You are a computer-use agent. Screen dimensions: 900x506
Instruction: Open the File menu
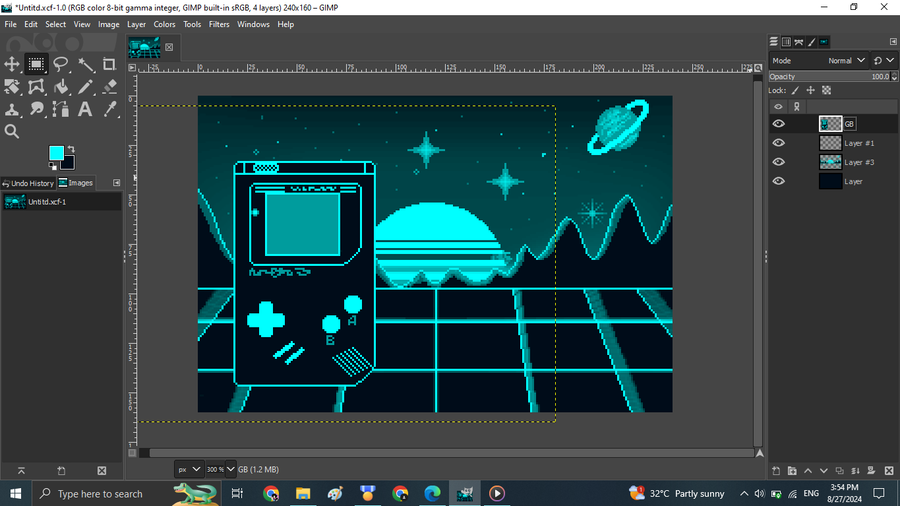pos(10,24)
